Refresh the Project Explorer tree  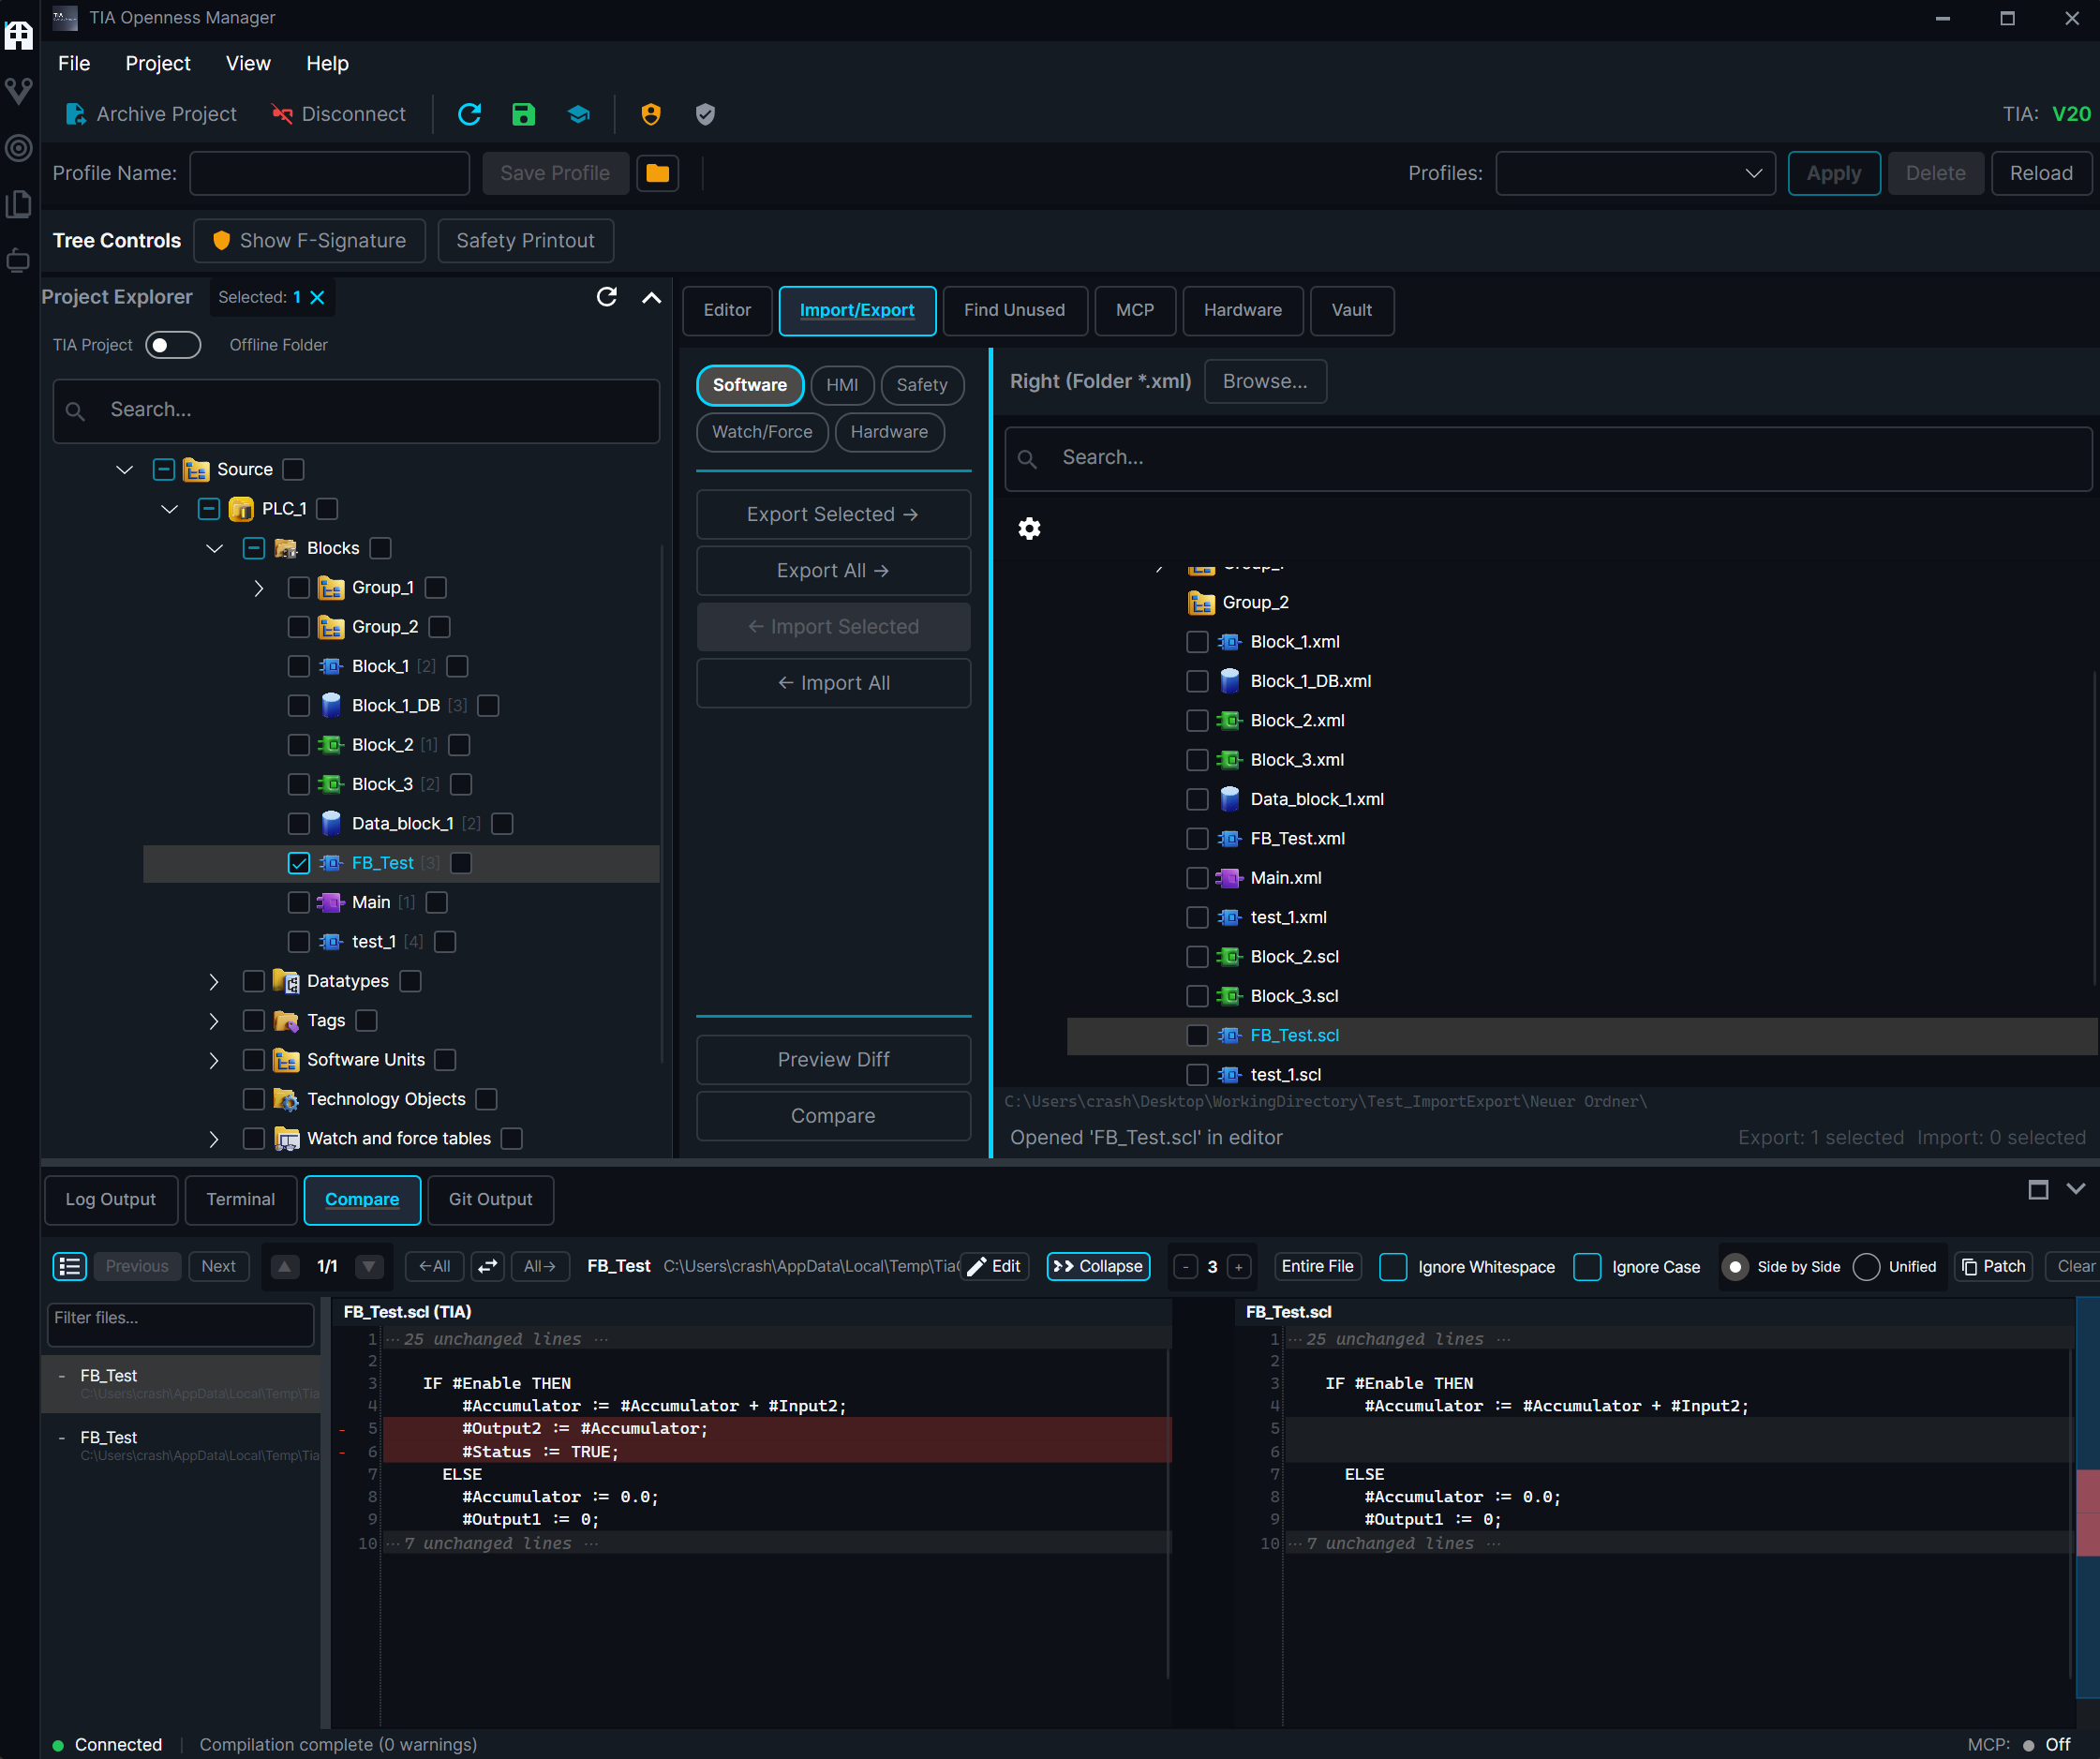(606, 297)
